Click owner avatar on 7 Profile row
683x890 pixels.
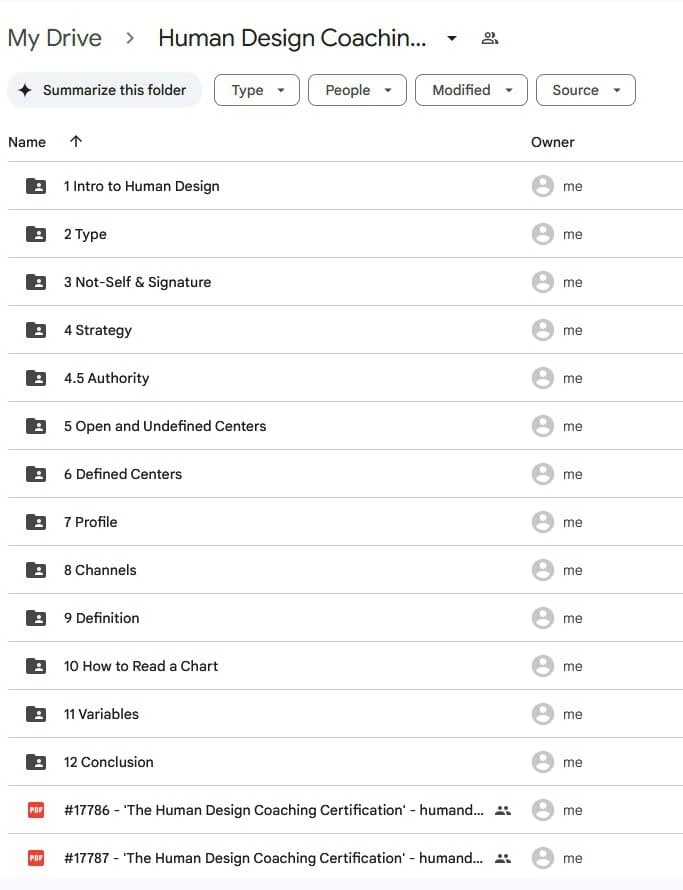(543, 522)
